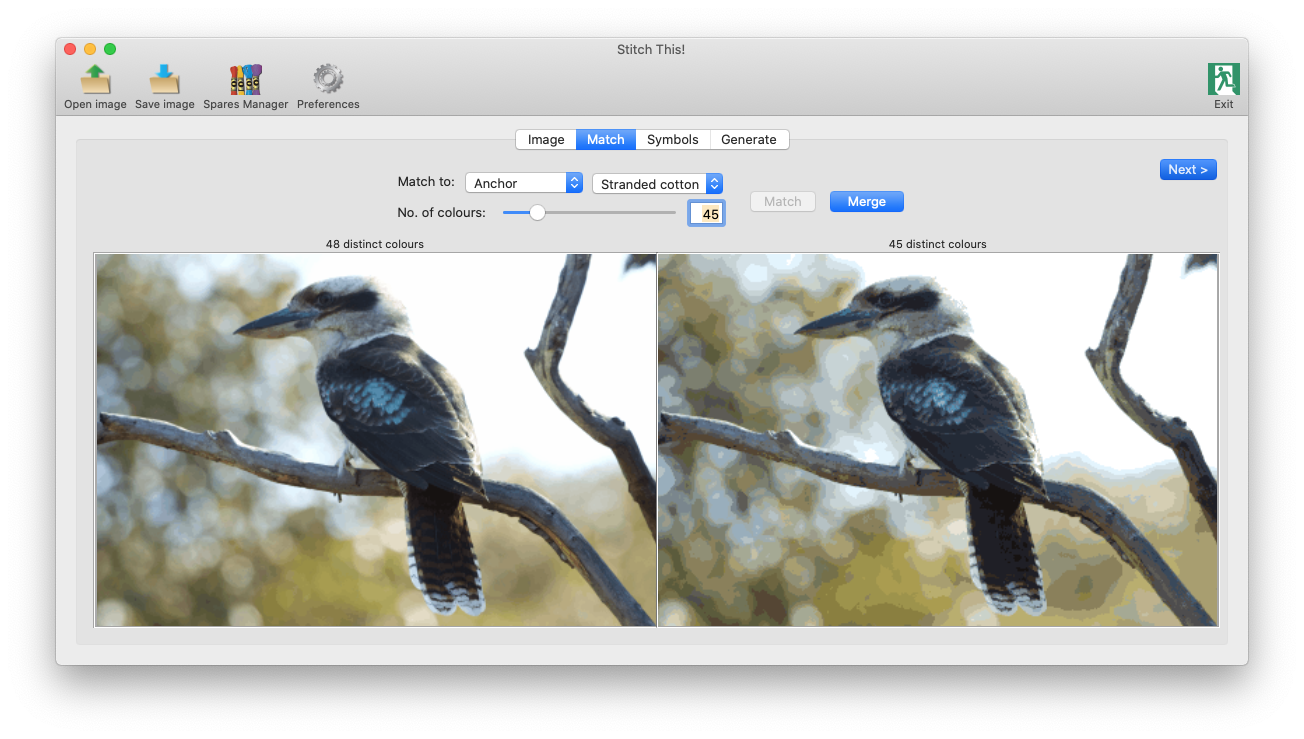Click the Save image toolbar icon

164,81
